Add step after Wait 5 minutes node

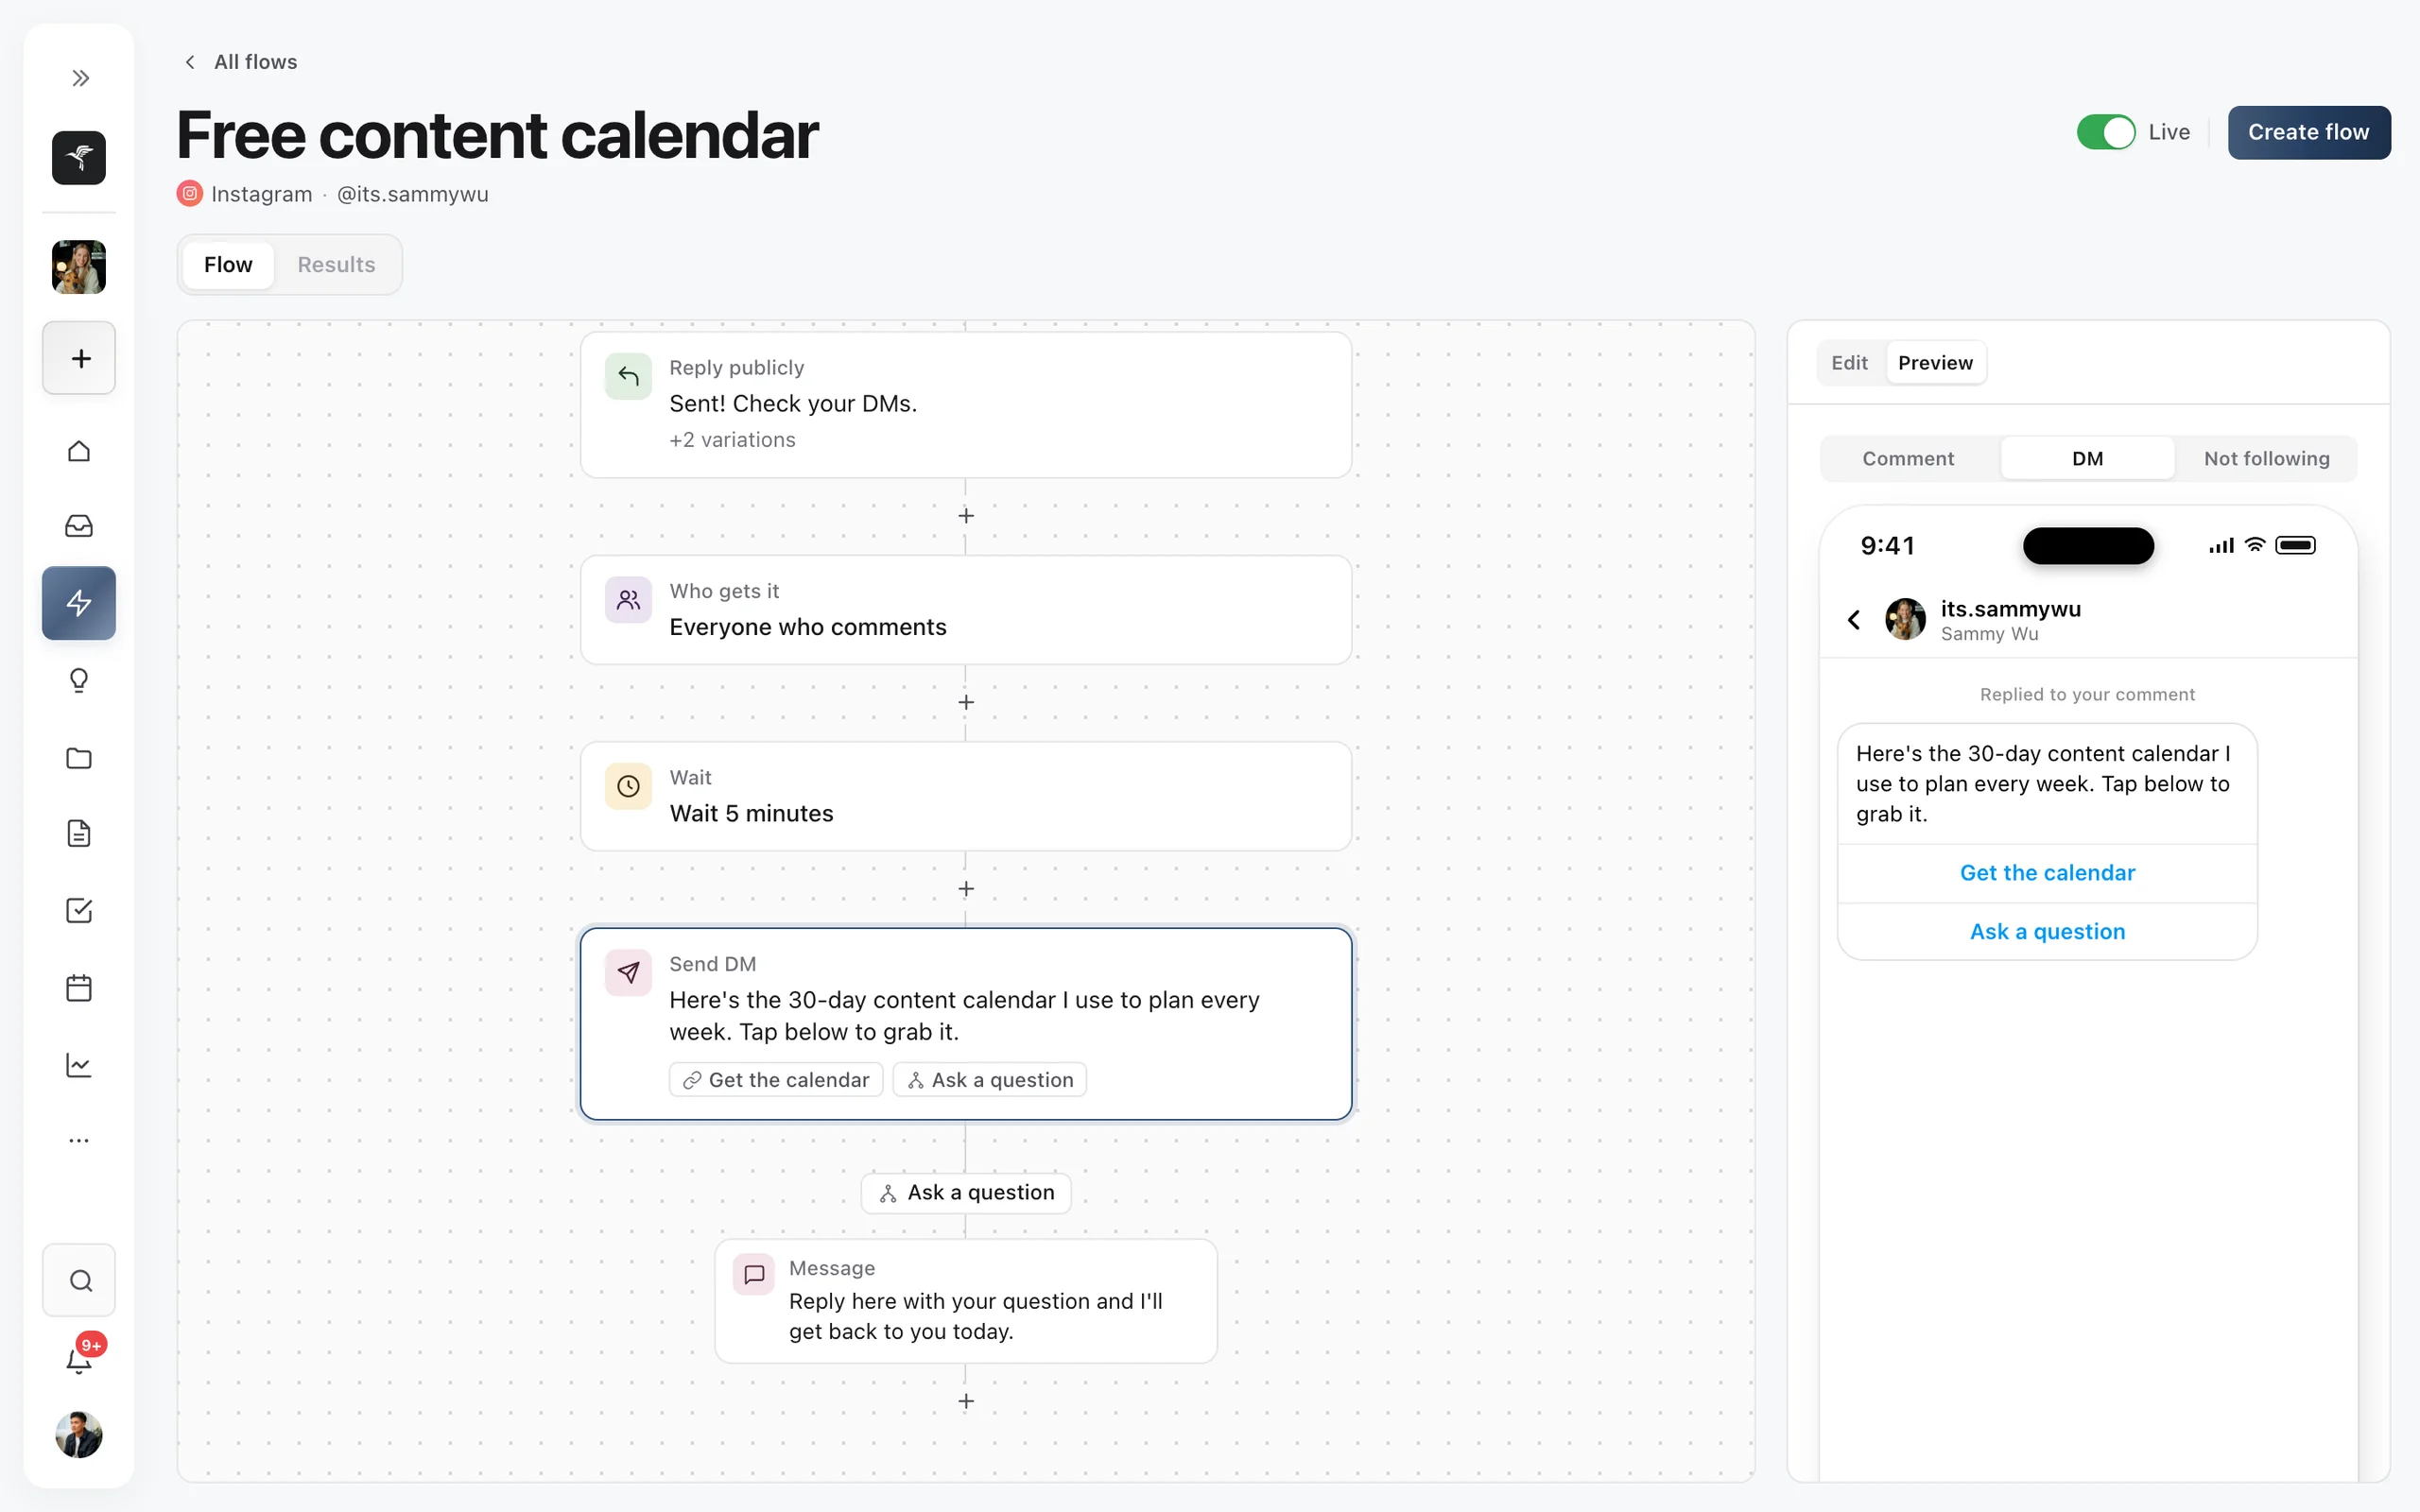tap(966, 889)
